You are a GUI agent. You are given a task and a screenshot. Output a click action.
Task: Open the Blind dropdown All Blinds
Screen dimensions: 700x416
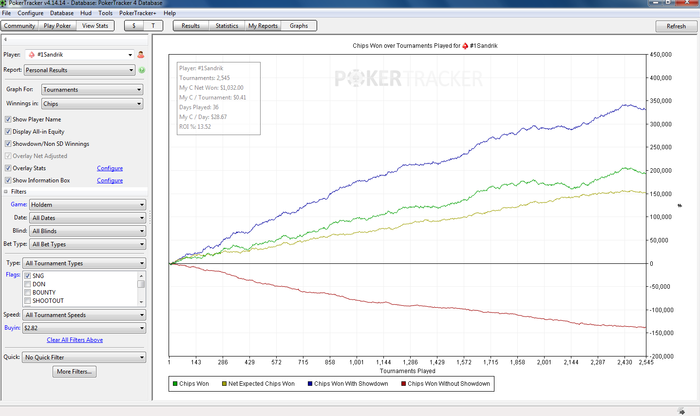pos(88,231)
